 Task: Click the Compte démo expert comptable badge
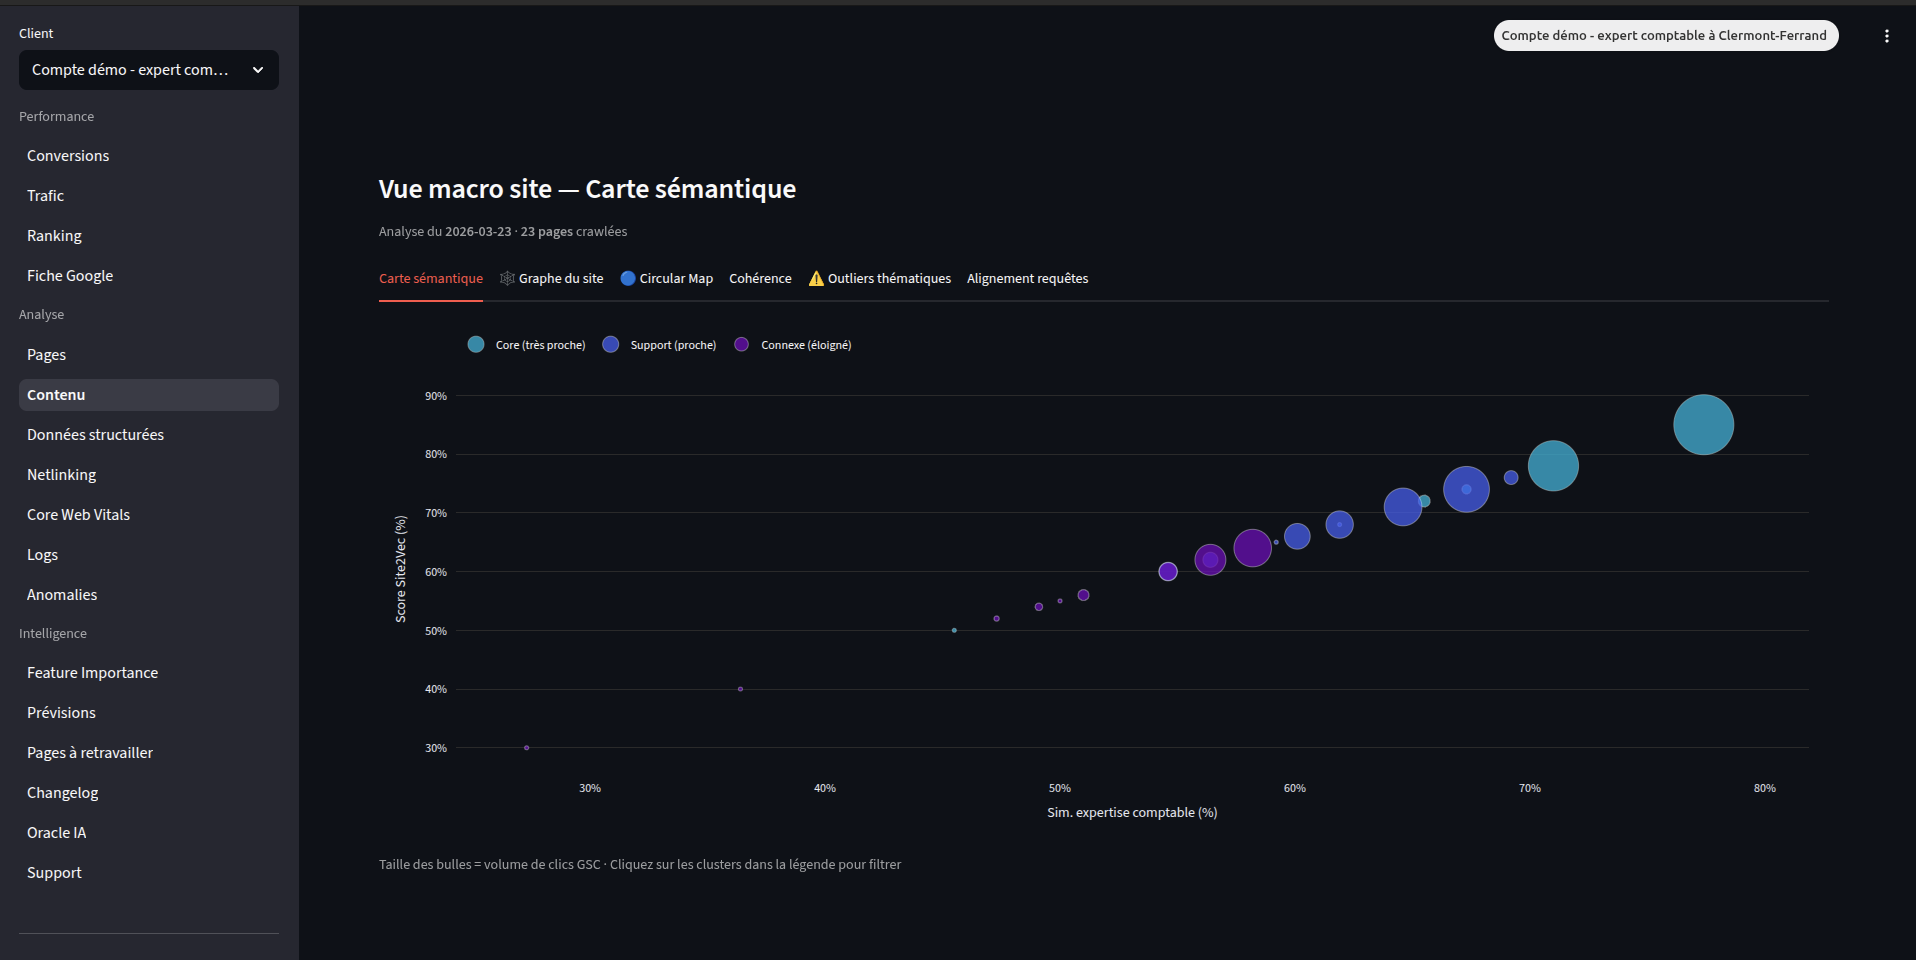point(1665,35)
